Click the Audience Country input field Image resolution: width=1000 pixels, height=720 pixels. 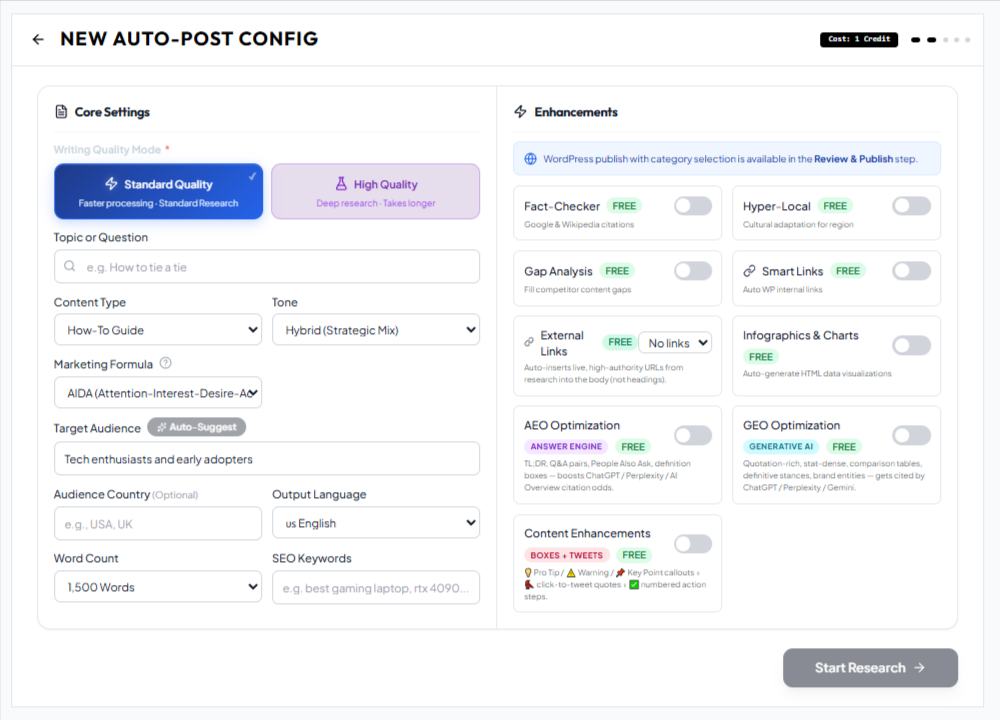click(x=158, y=524)
